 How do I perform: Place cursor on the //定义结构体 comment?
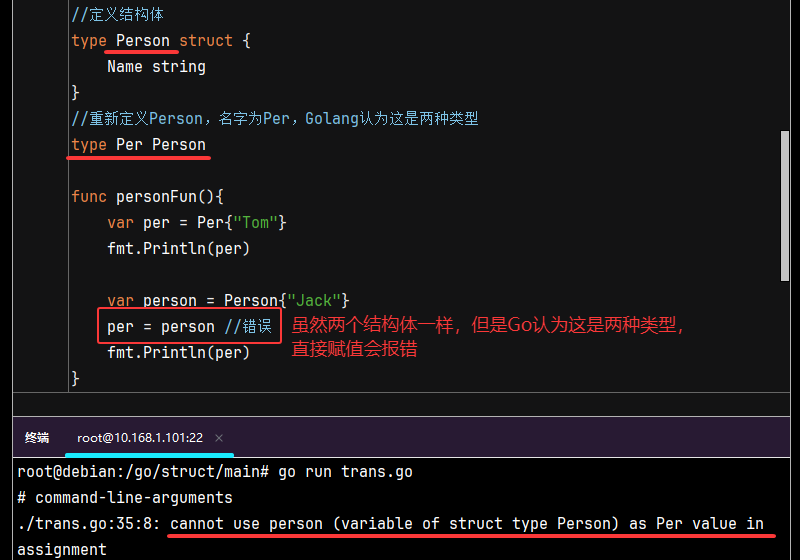pyautogui.click(x=118, y=15)
